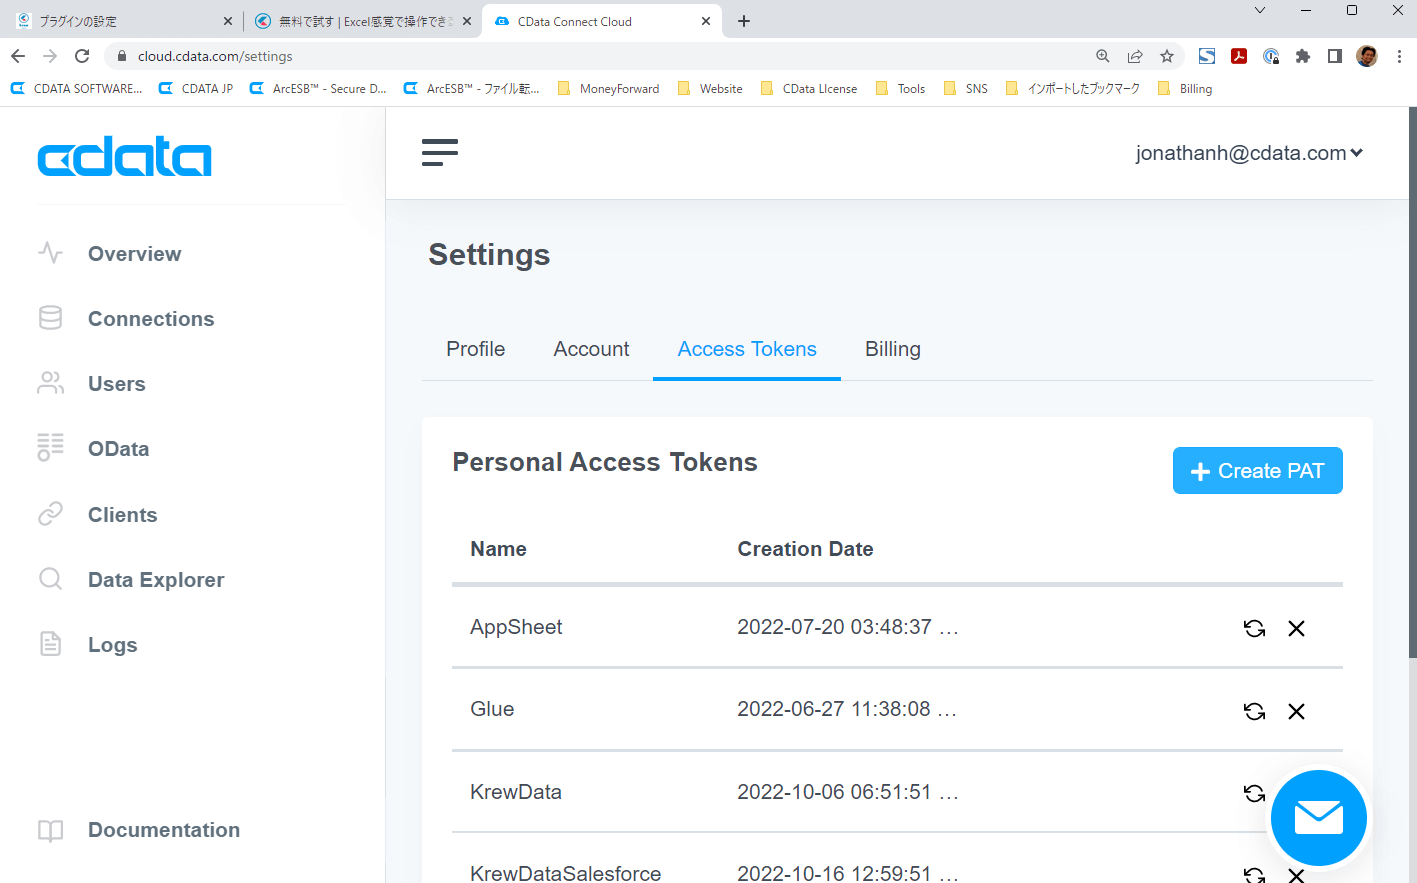Delete the AppSheet access token
Viewport: 1417px width, 883px height.
coord(1296,628)
